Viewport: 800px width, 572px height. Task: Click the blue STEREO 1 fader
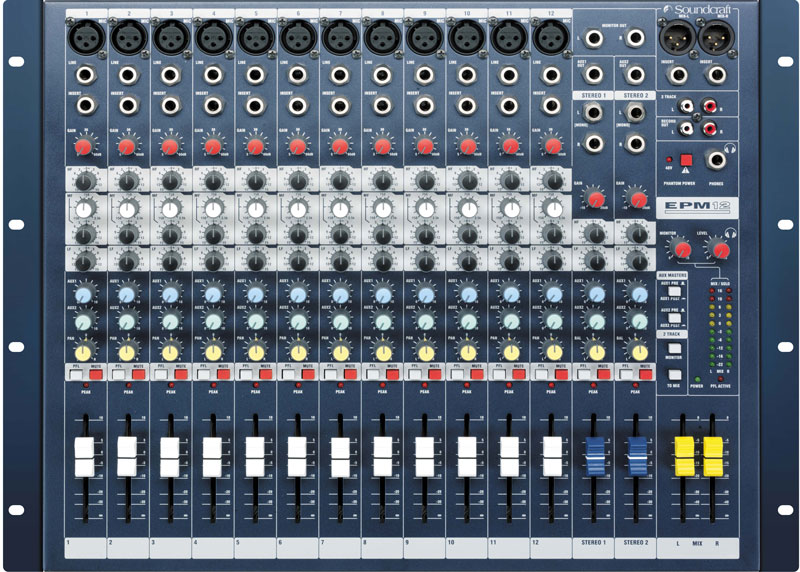[x=597, y=456]
